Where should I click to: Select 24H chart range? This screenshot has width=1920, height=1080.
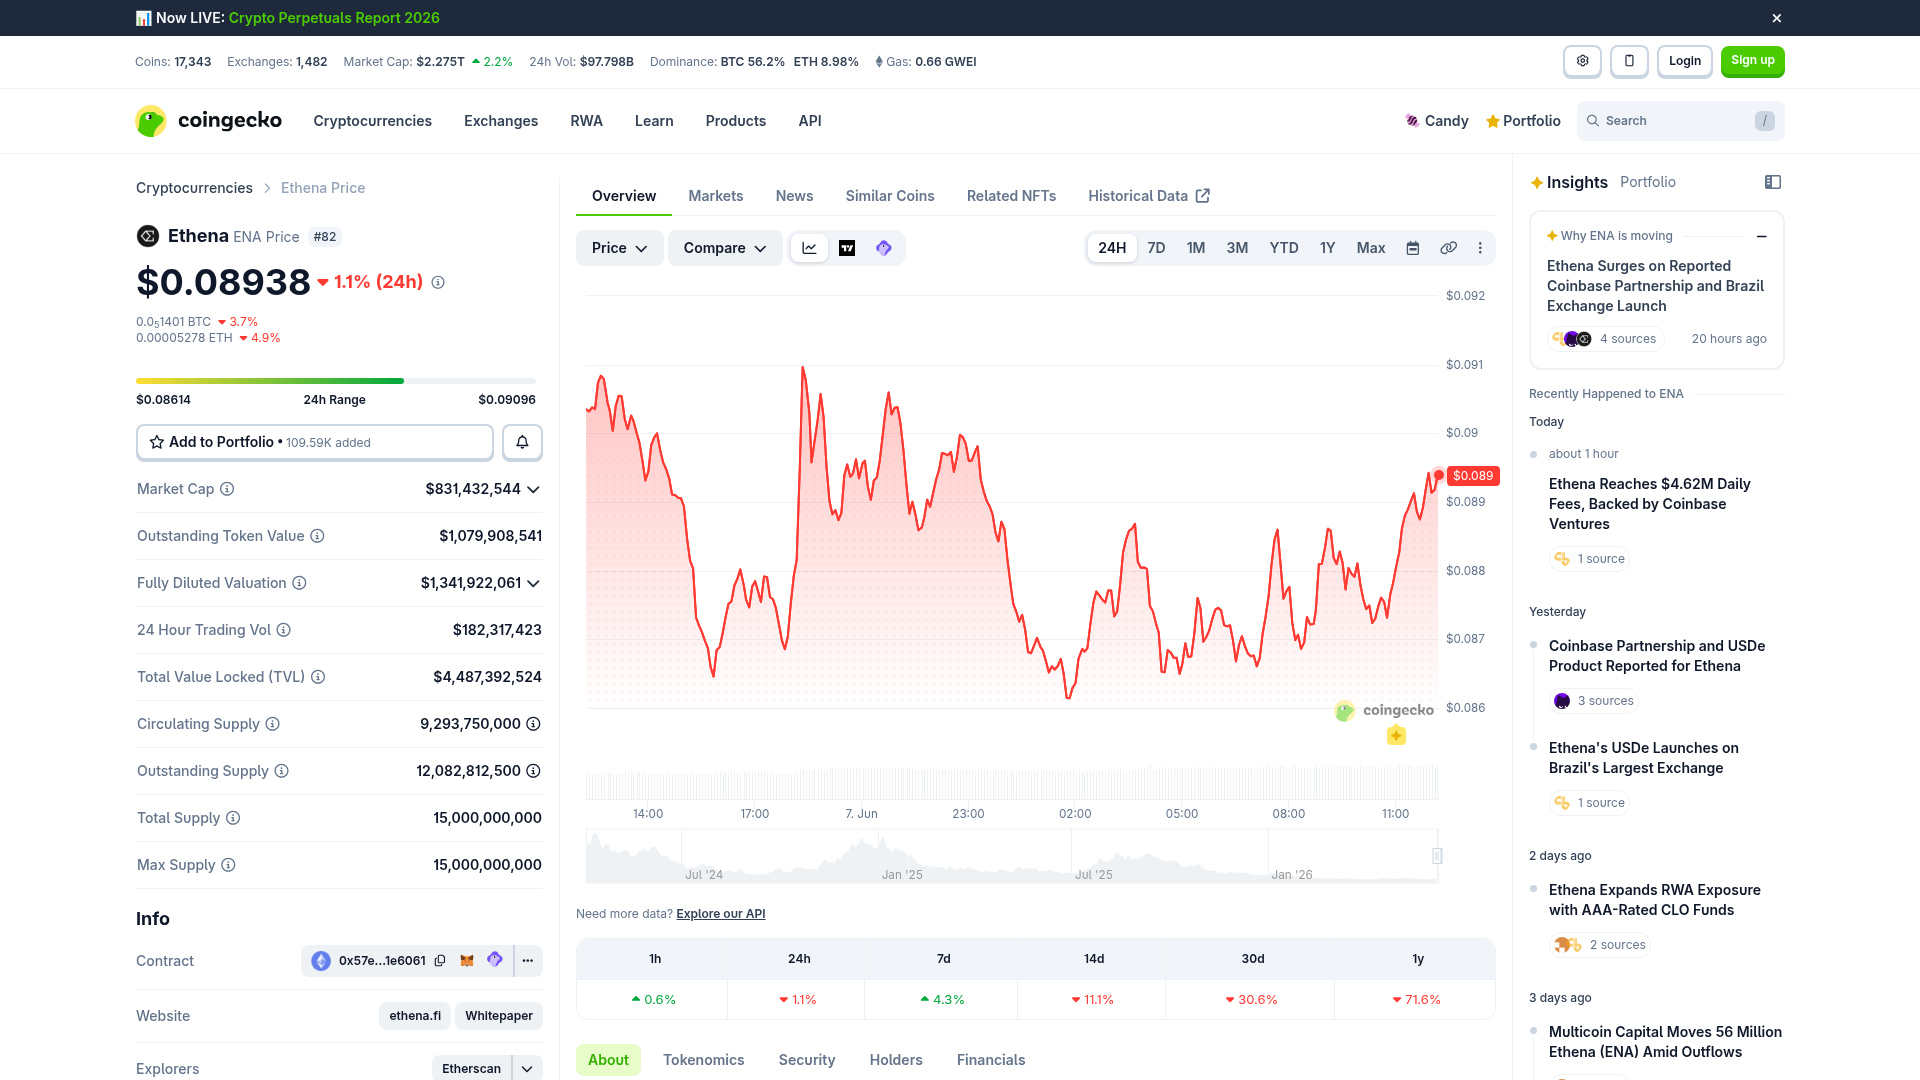click(x=1112, y=248)
